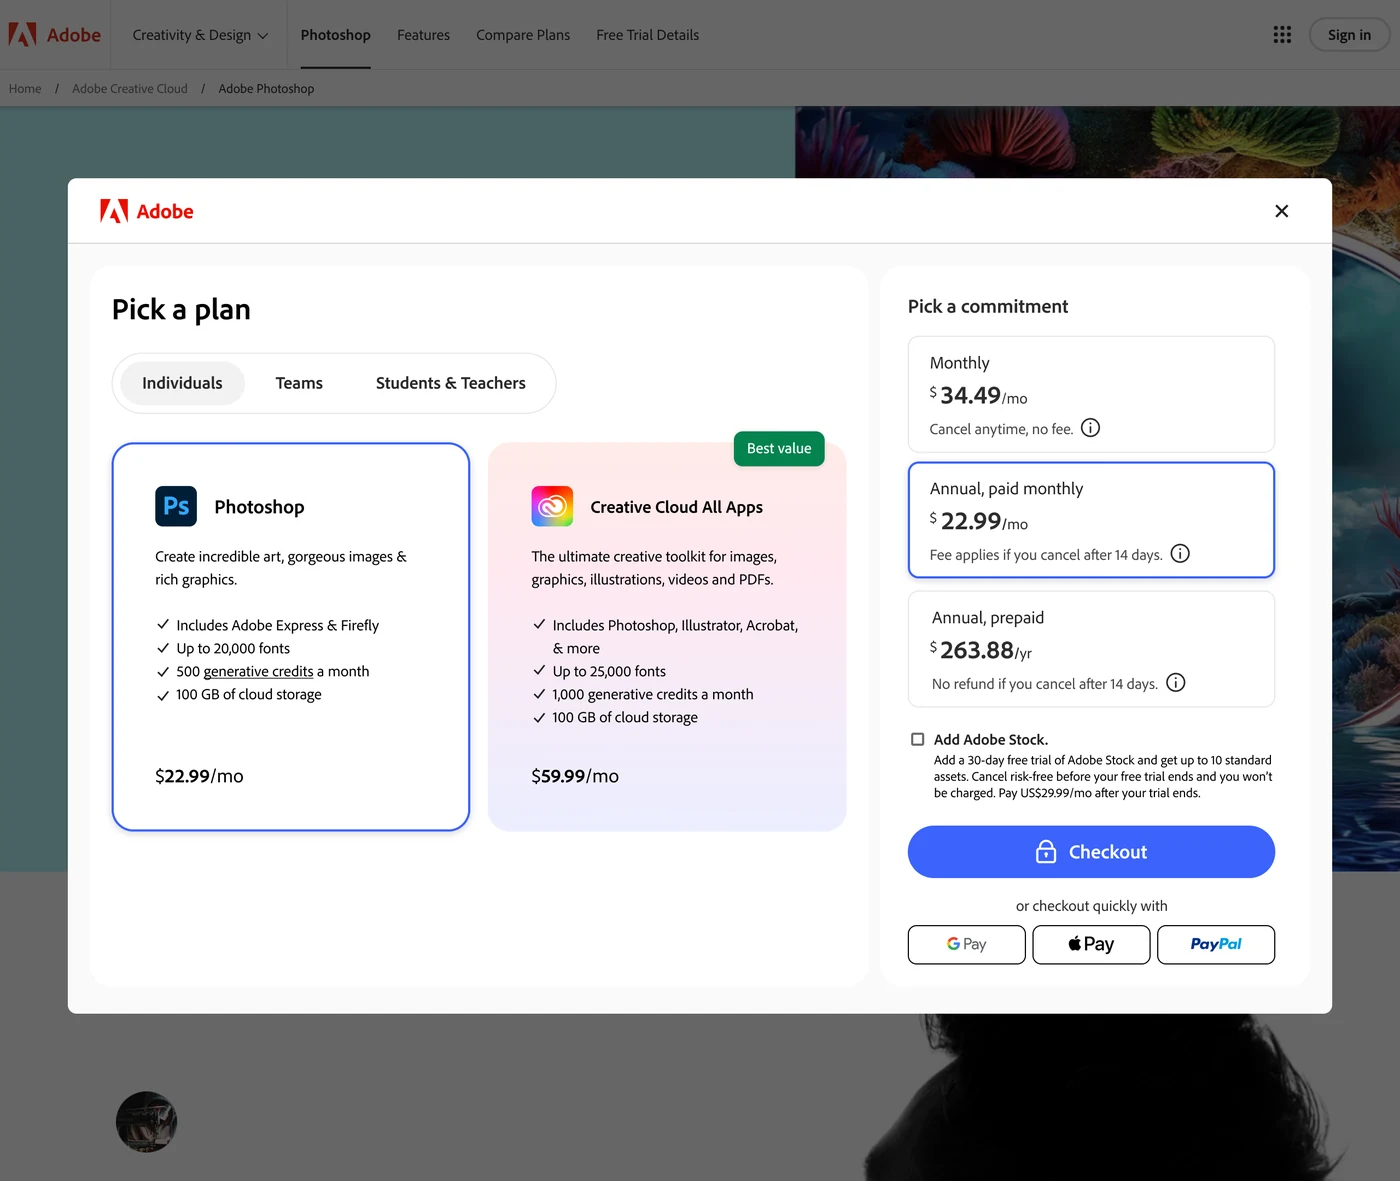The width and height of the screenshot is (1400, 1181).
Task: Show info for Annual paid monthly fee
Action: point(1180,554)
